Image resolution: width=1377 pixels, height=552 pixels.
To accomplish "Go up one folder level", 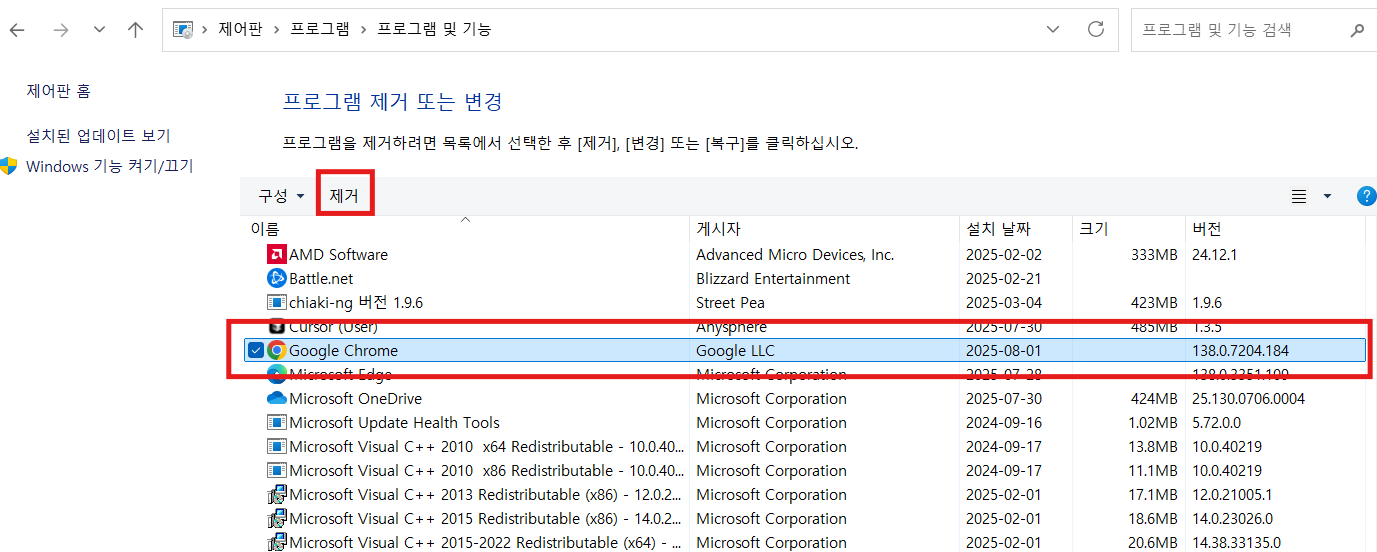I will tap(136, 30).
